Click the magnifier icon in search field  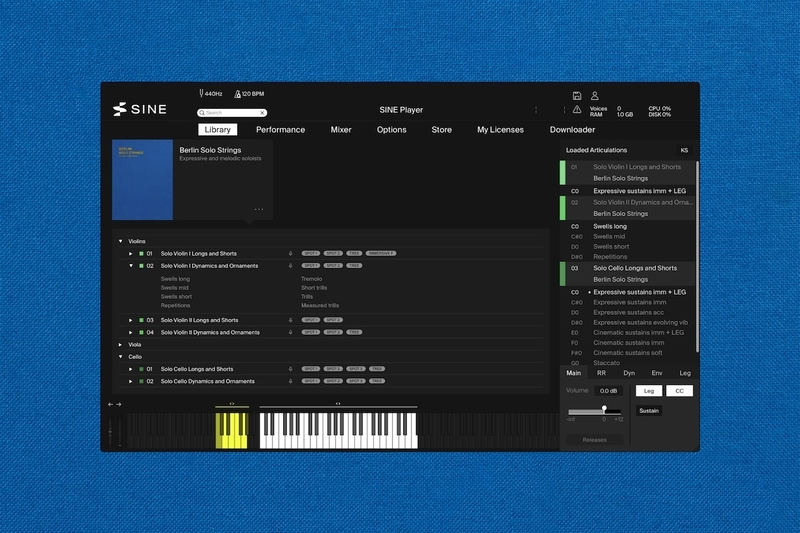pyautogui.click(x=202, y=113)
